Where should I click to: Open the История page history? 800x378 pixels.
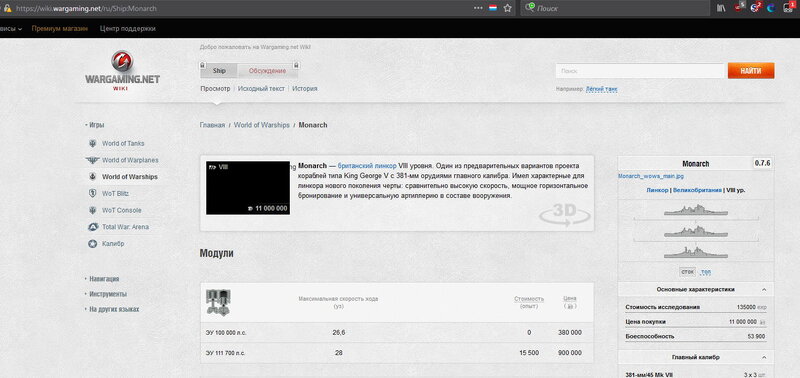coord(305,88)
